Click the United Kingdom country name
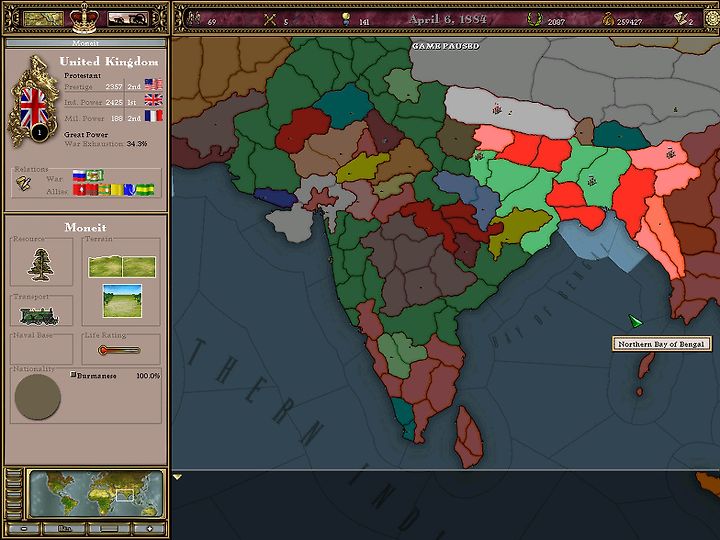 pyautogui.click(x=109, y=62)
